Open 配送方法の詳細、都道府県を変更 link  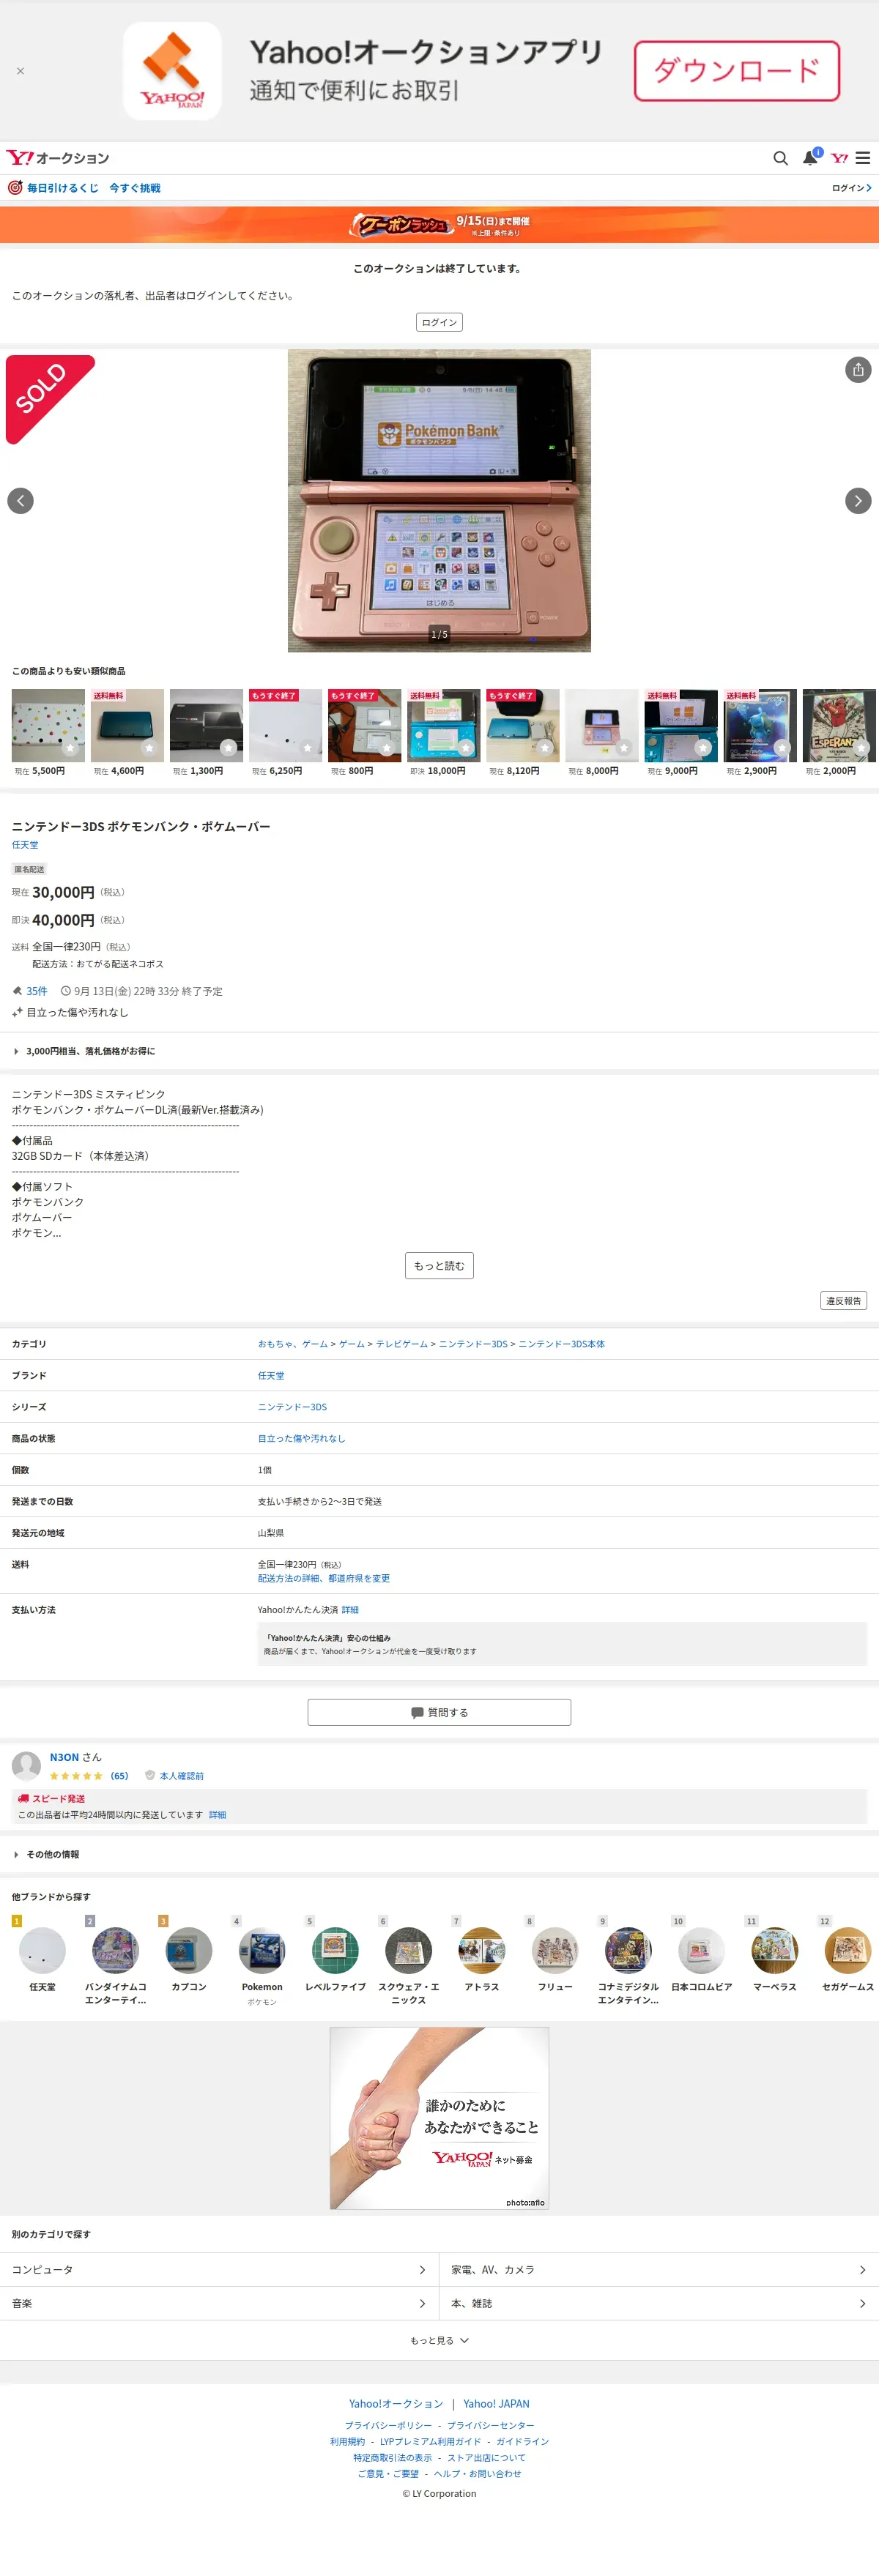[x=324, y=1578]
